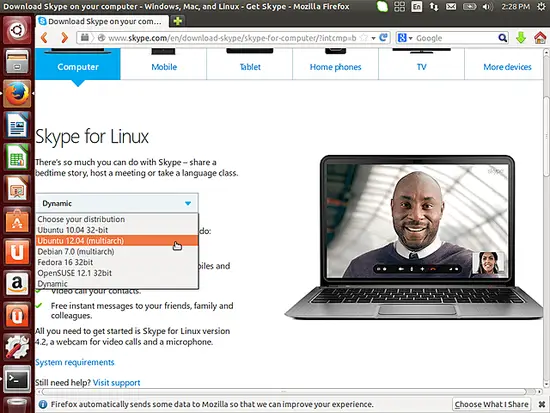Viewport: 550px width, 413px height.
Task: Switch to the TV tab
Action: pyautogui.click(x=421, y=64)
